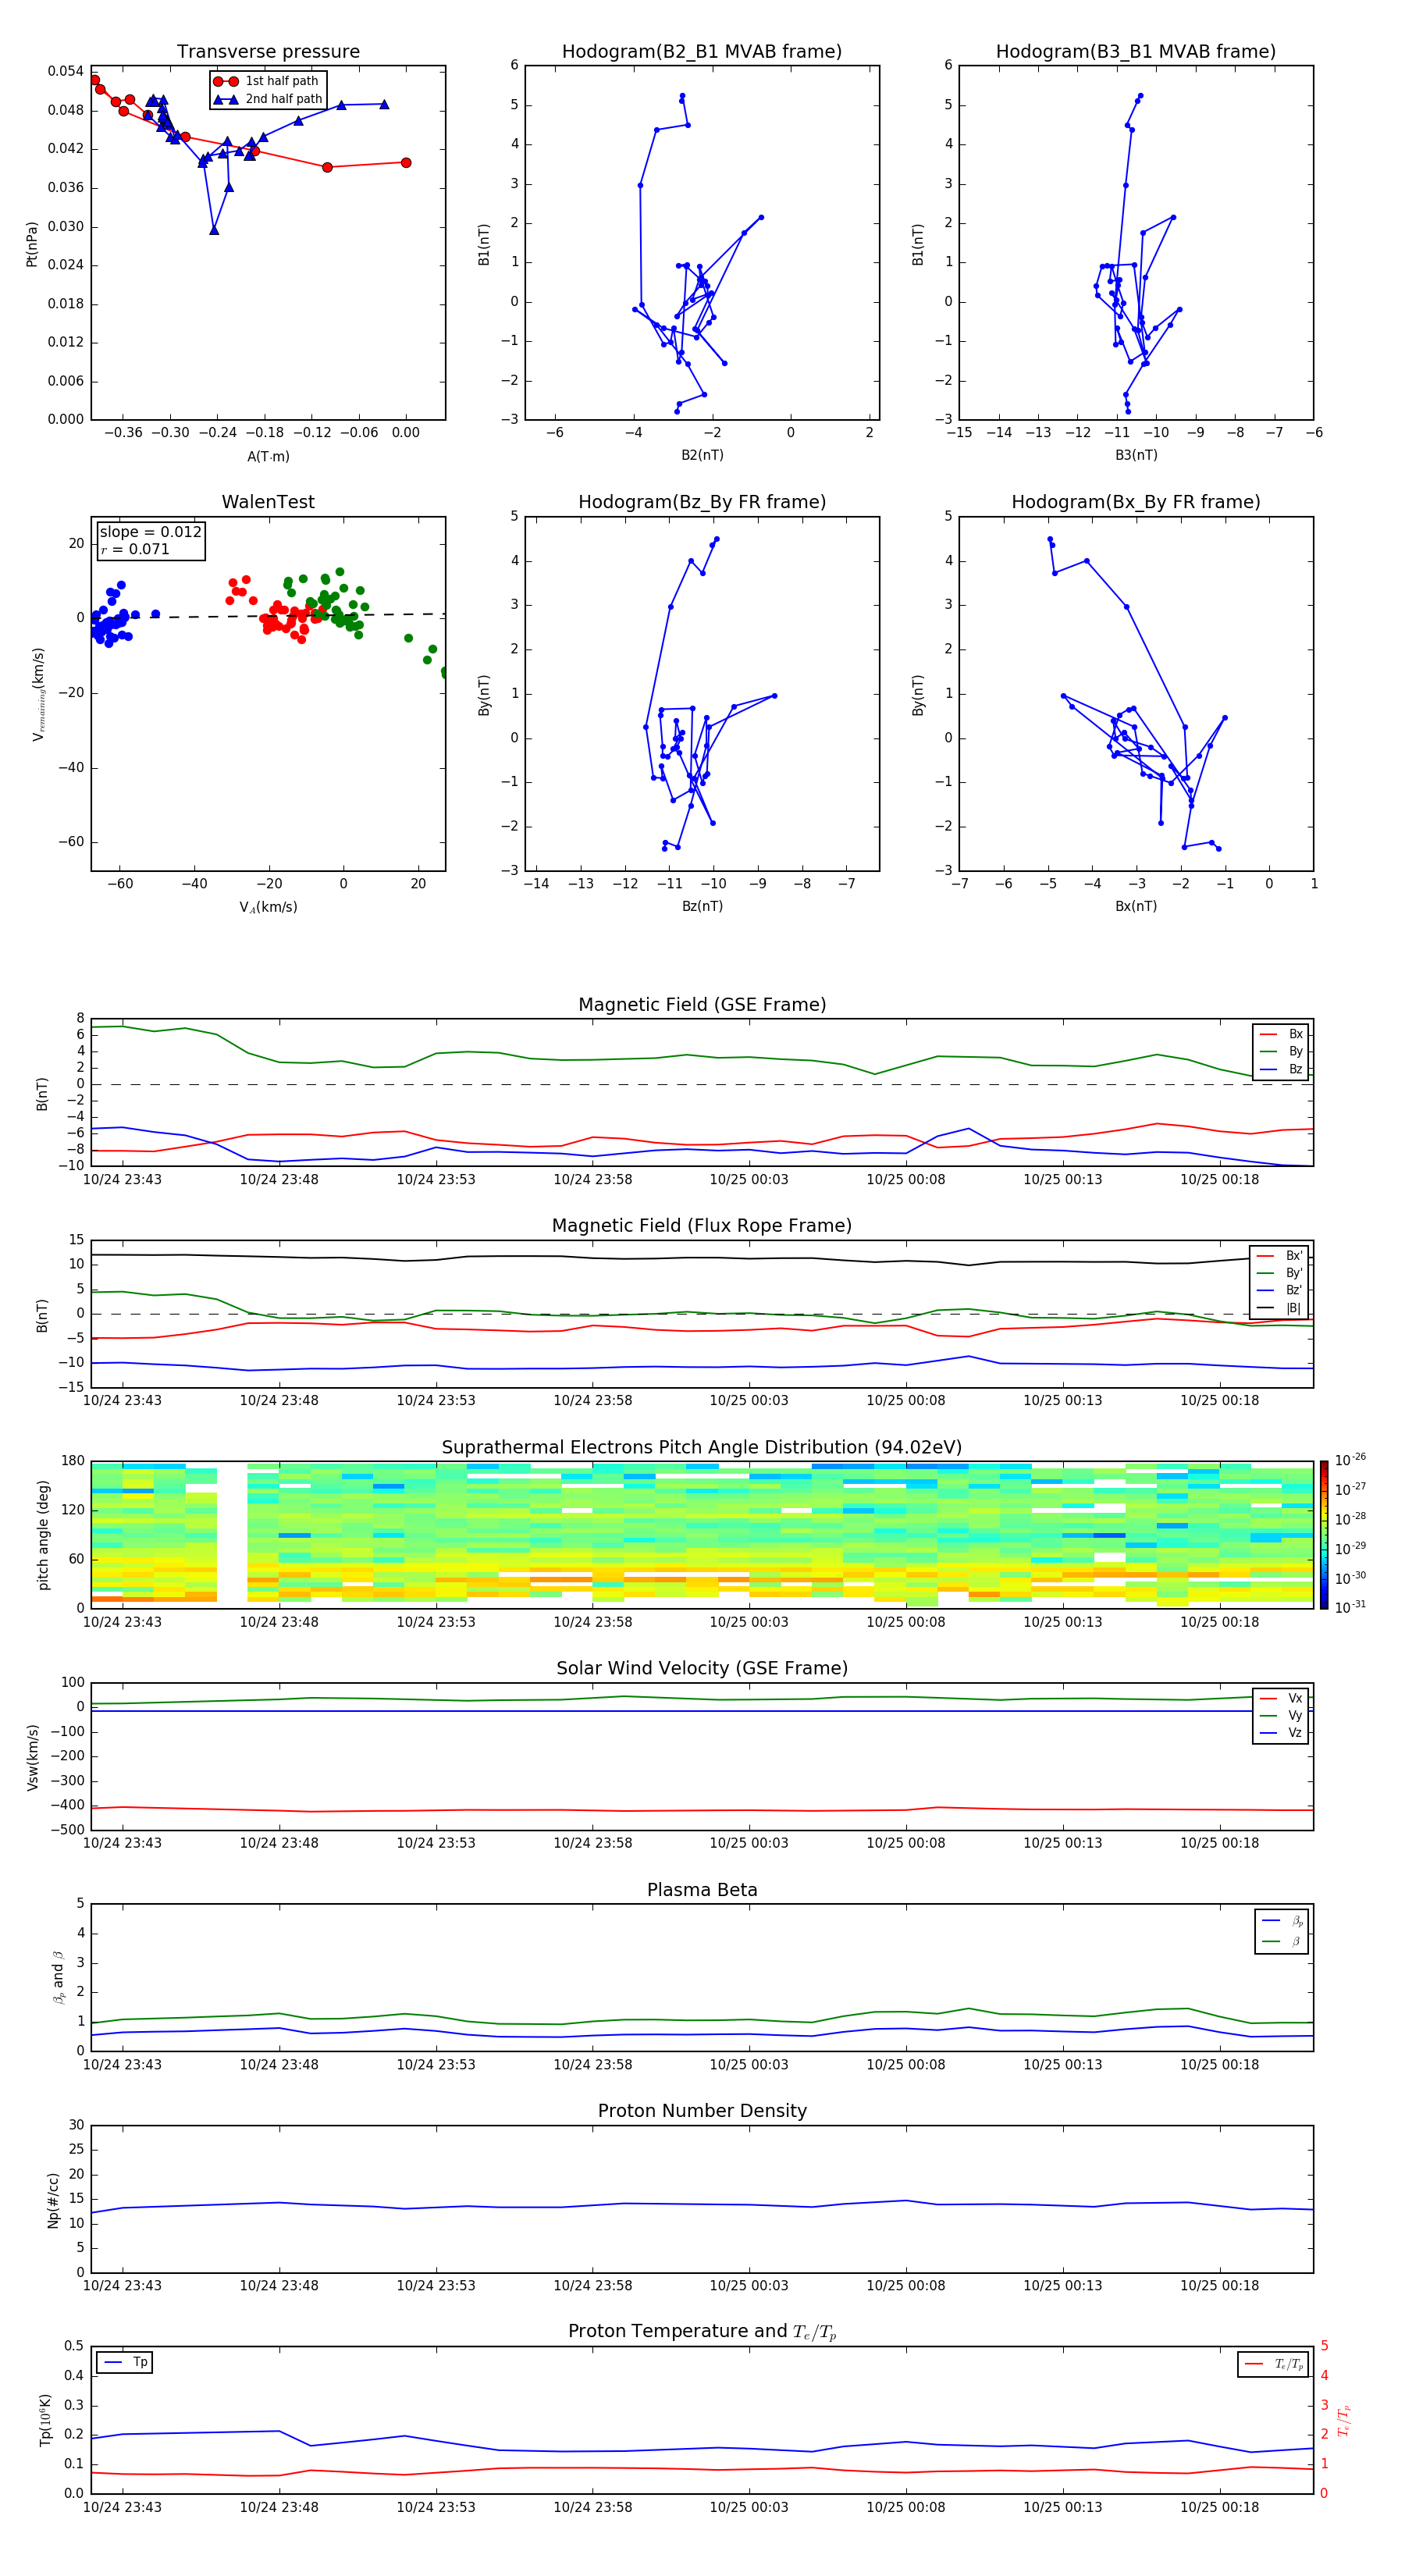Image resolution: width=1405 pixels, height=2576 pixels.
Task: Click the 'slope = 0.012' annotation
Action: 150,532
